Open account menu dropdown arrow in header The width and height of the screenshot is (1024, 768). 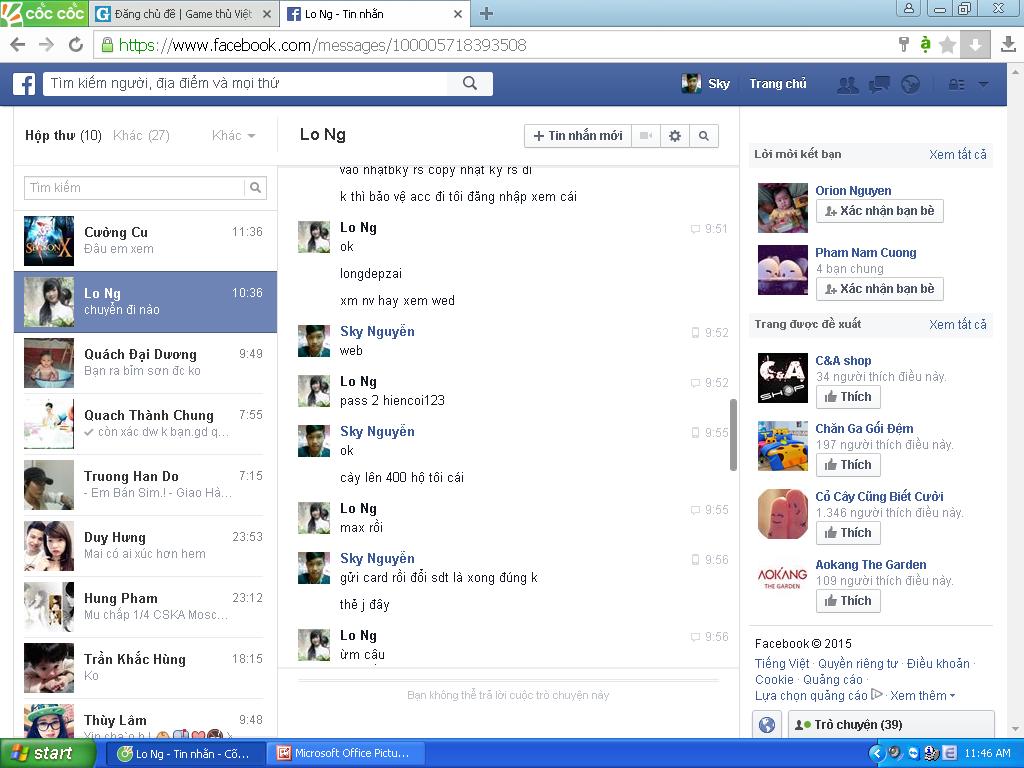pos(983,84)
